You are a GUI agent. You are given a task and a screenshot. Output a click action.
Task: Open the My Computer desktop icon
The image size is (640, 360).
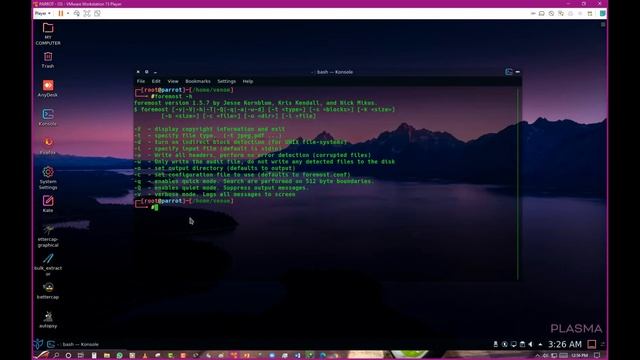tap(48, 33)
